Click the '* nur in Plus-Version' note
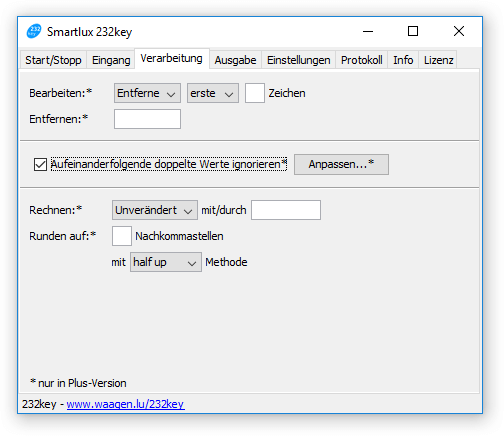The height and width of the screenshot is (436, 504). tap(78, 383)
